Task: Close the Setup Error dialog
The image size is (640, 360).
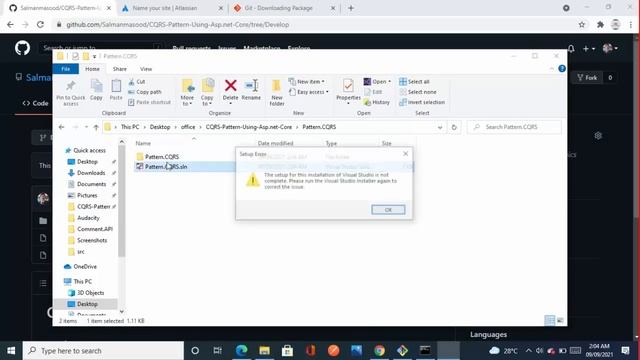Action: [405, 153]
